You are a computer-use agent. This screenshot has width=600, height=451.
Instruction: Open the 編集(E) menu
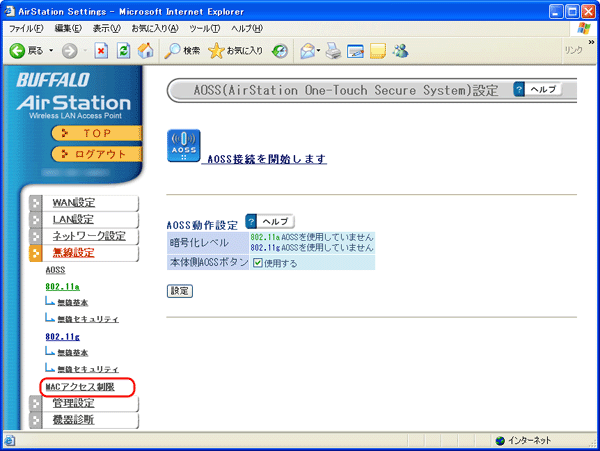tap(68, 28)
